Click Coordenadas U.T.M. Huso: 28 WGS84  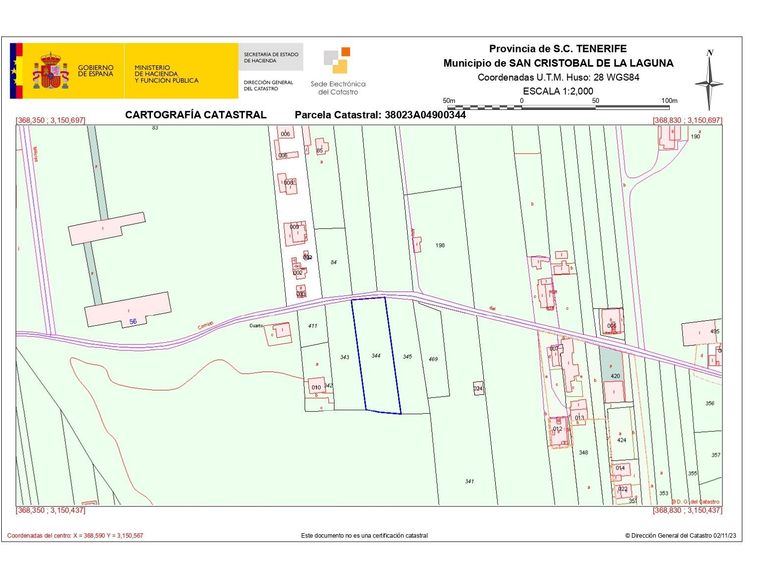[x=558, y=77]
